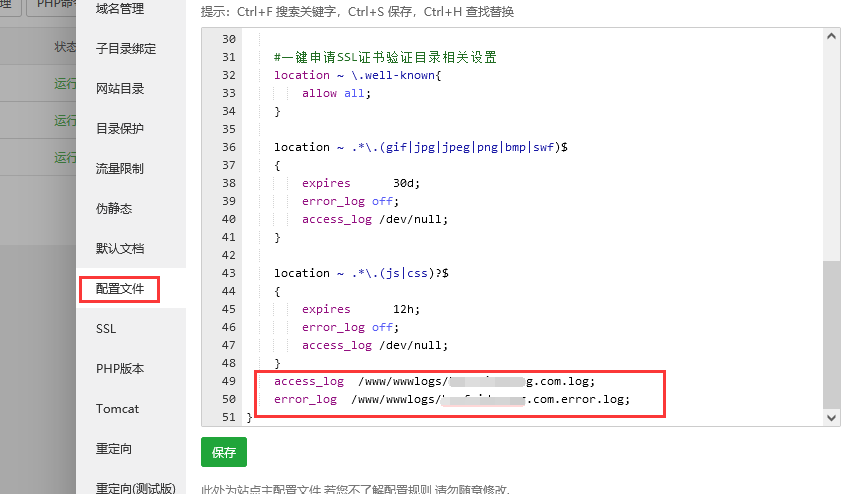Select 重定向 in the sidebar
This screenshot has width=841, height=494.
click(x=114, y=449)
